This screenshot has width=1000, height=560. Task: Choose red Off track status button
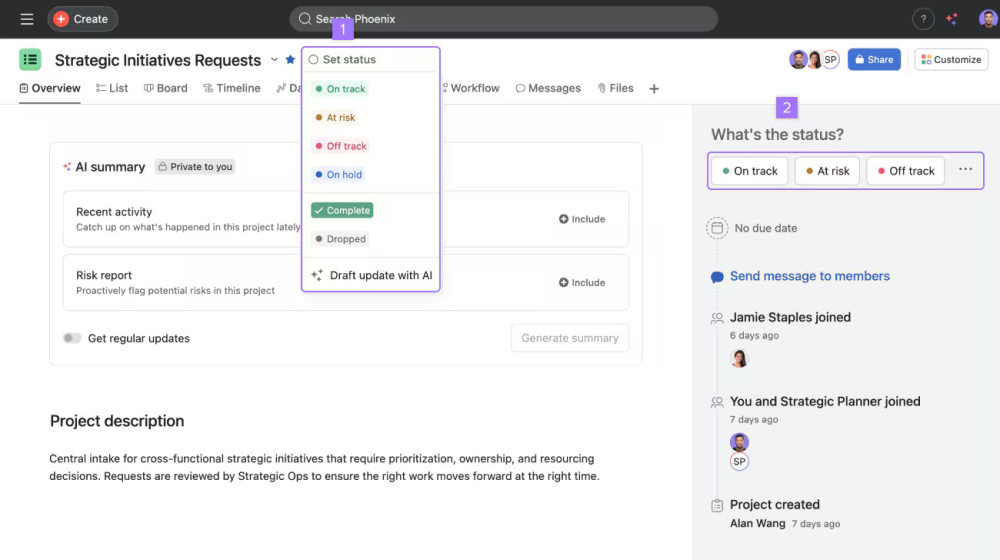click(x=905, y=171)
